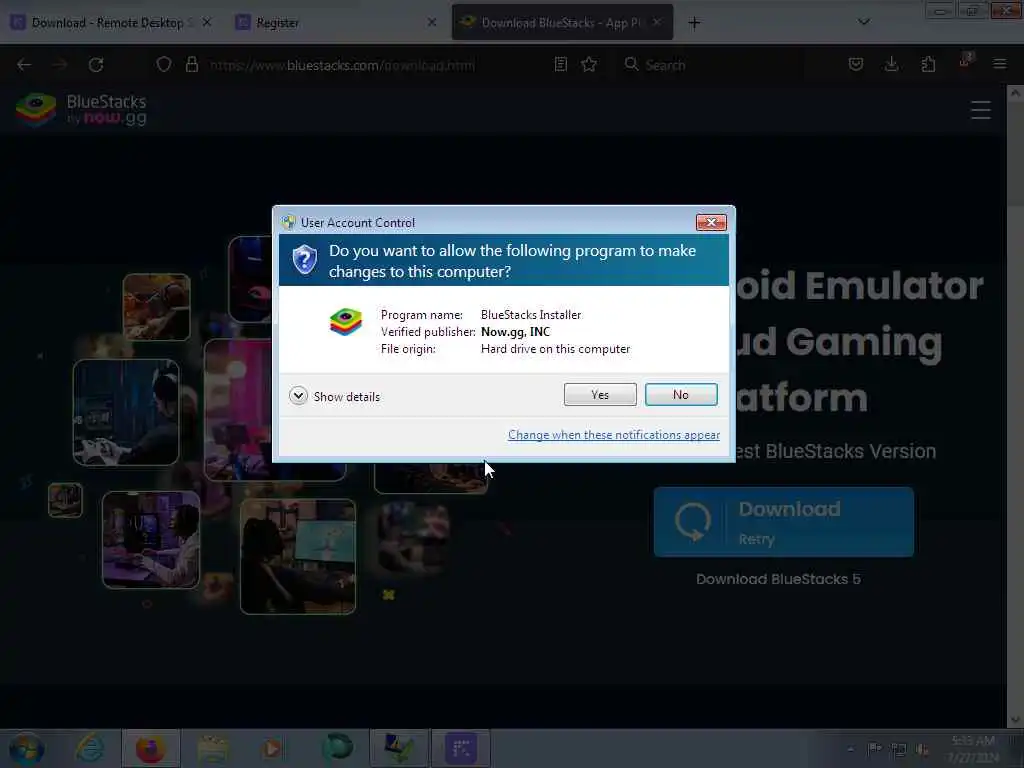Open the Firefox application menu
This screenshot has height=768, width=1024.
point(999,65)
